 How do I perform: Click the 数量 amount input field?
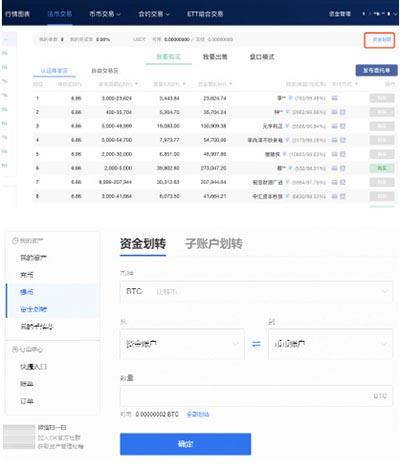click(x=256, y=396)
